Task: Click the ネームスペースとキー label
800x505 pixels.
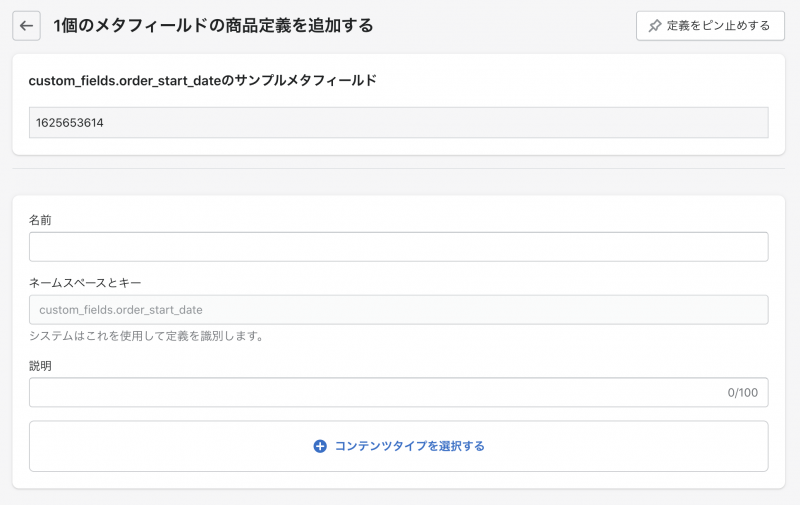Action: coord(85,283)
